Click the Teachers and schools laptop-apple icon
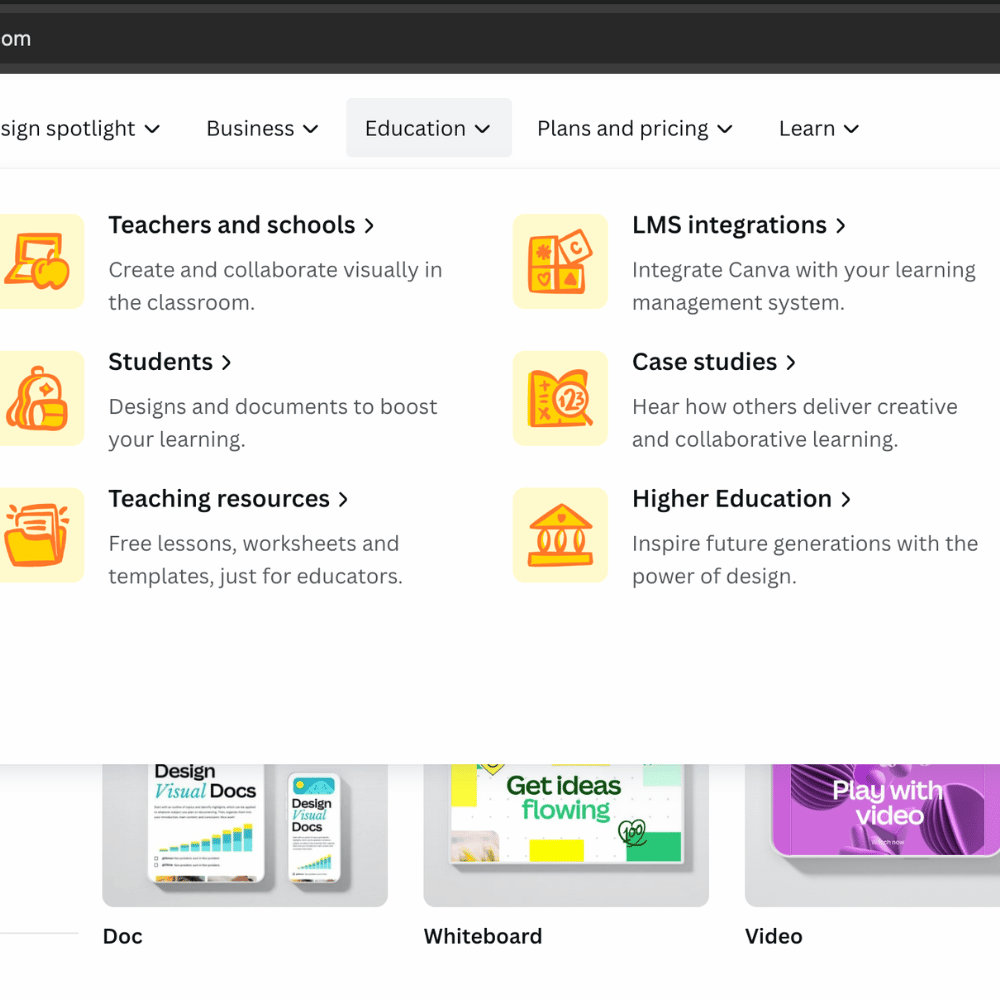This screenshot has height=1000, width=1000. click(x=38, y=261)
